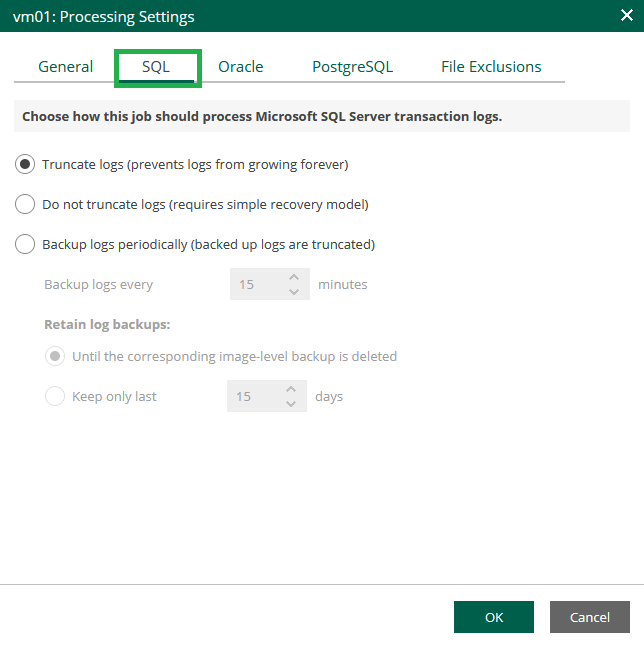Viewport: 644px width, 645px height.
Task: Increase the keep only last days value
Action: pos(291,389)
